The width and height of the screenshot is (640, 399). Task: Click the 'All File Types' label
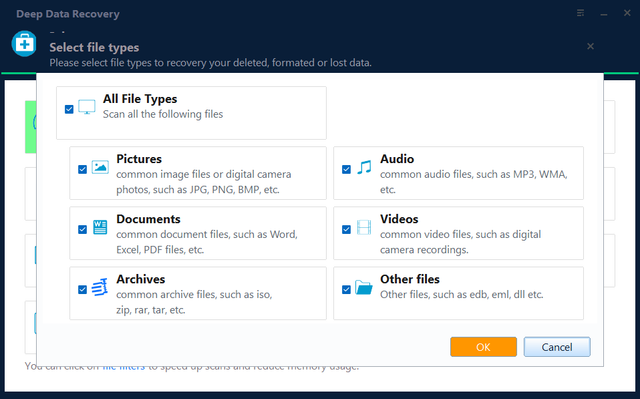[x=140, y=99]
